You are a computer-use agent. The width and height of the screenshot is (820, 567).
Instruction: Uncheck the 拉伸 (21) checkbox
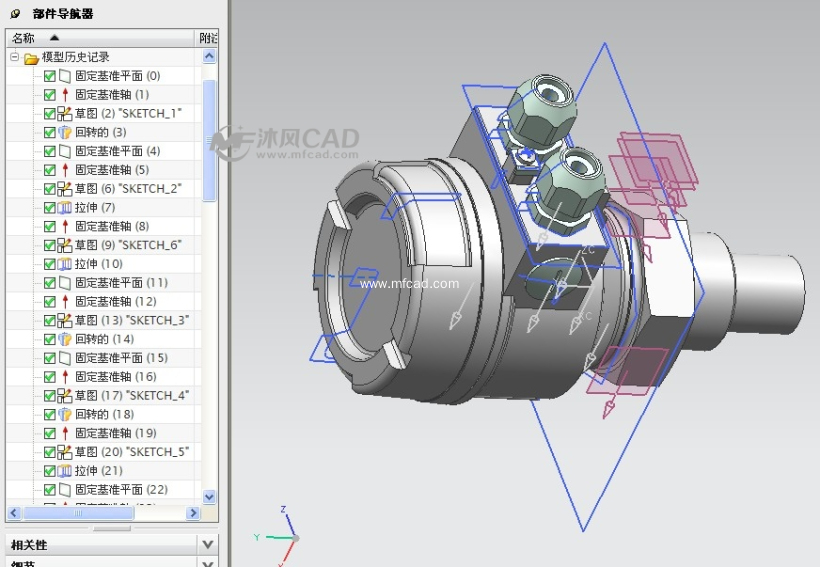(x=50, y=472)
